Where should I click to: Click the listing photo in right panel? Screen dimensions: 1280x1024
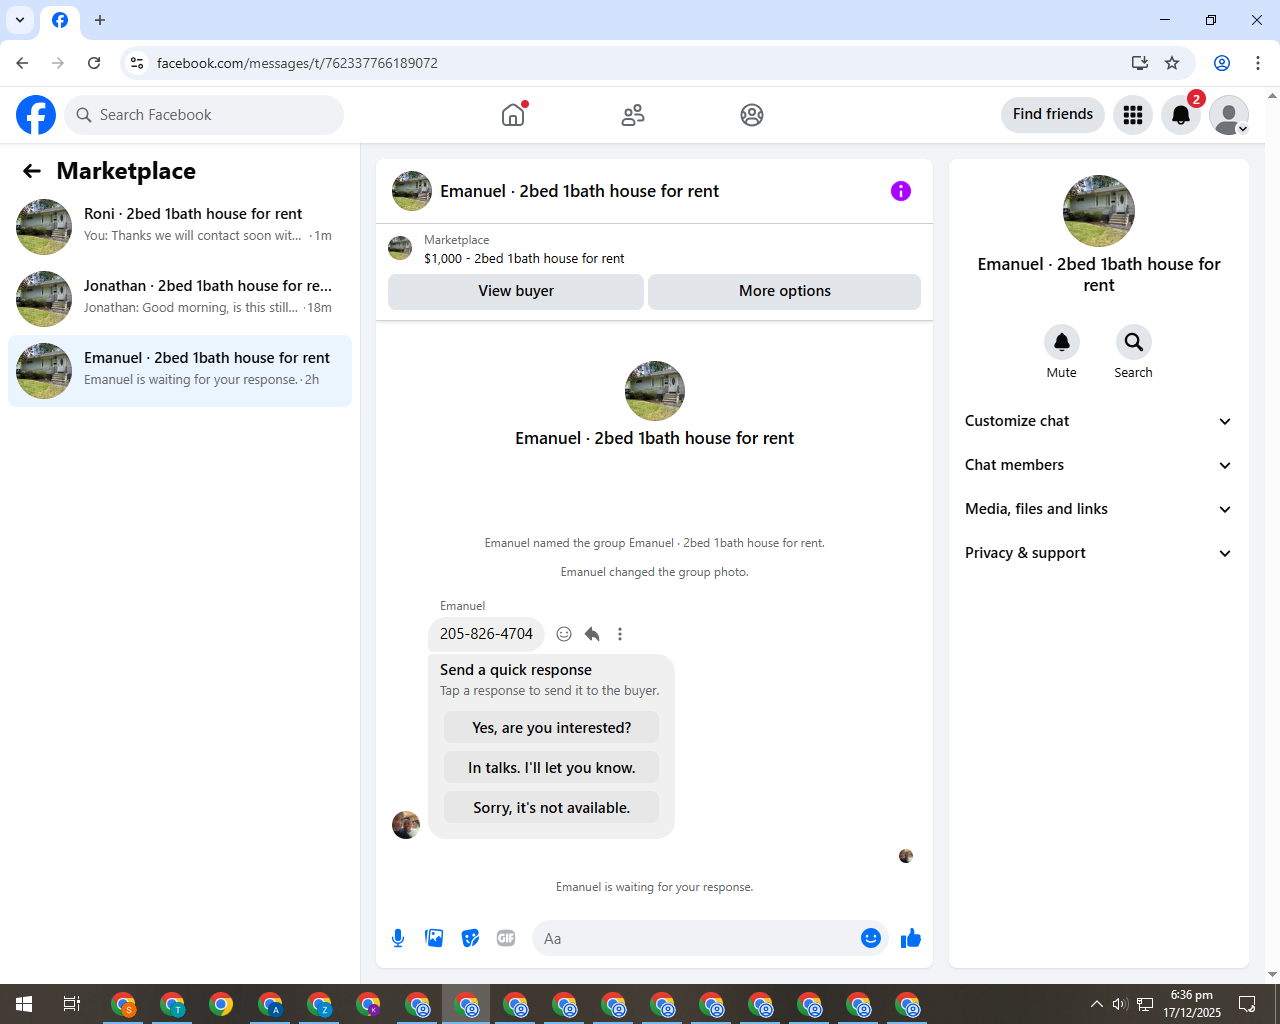click(x=1099, y=211)
